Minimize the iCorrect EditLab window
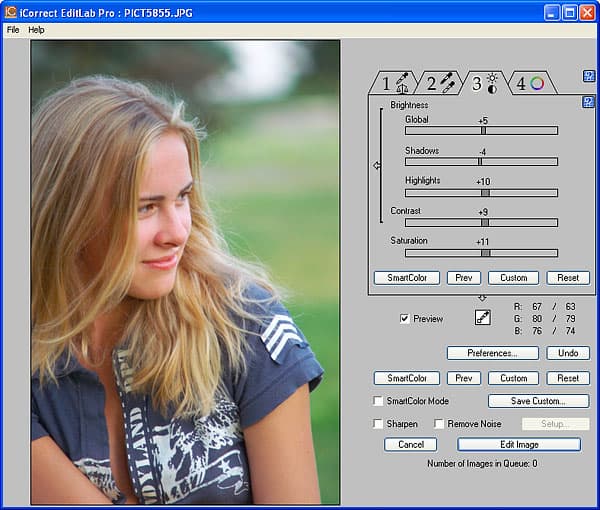Viewport: 600px width, 510px height. pyautogui.click(x=551, y=13)
